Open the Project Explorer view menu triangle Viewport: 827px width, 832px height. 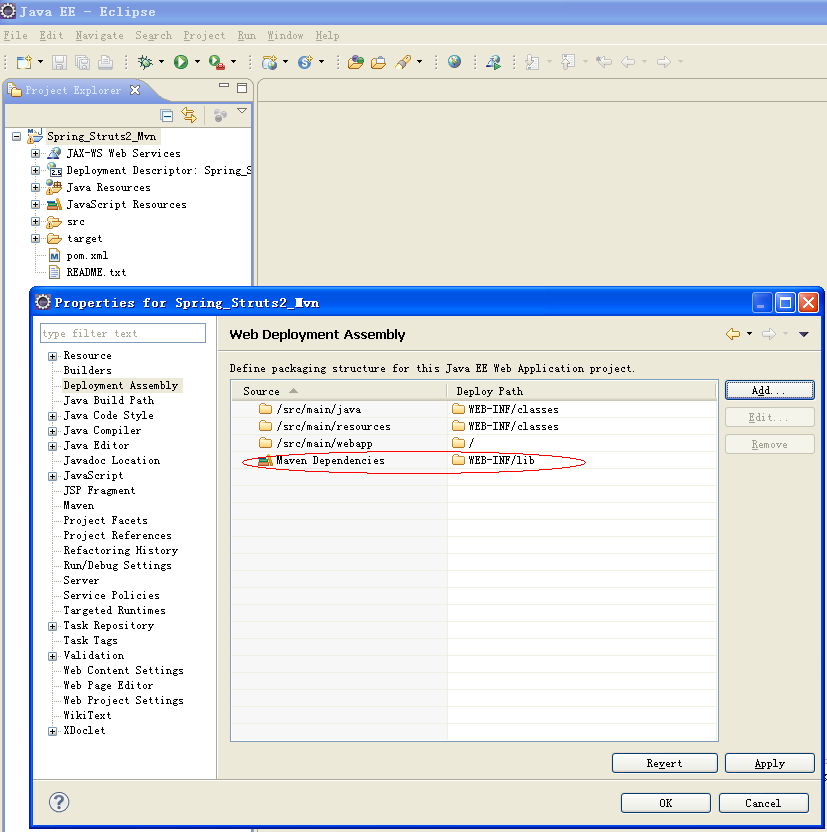pos(242,110)
